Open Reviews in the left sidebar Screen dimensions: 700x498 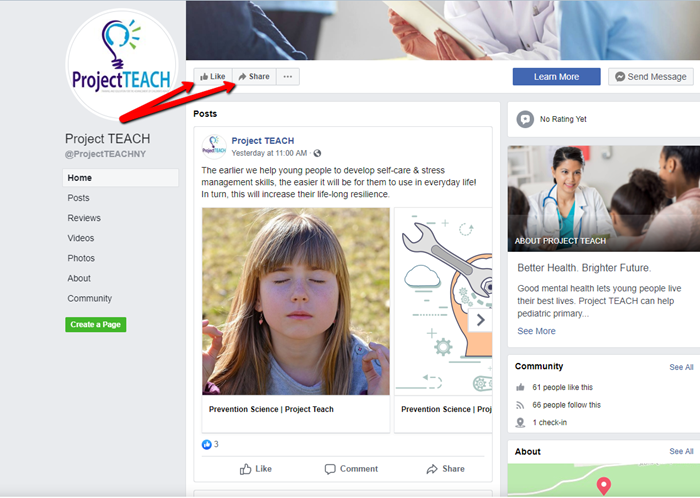[x=84, y=218]
